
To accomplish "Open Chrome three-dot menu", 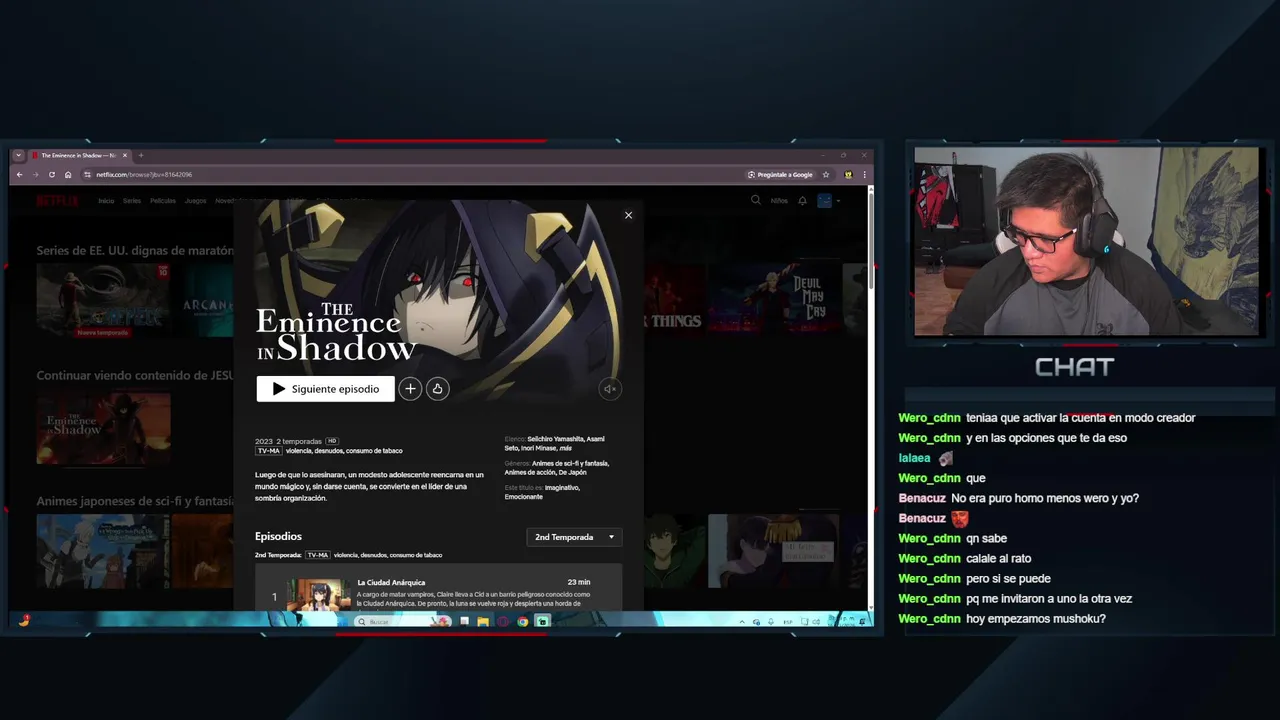I will point(865,174).
